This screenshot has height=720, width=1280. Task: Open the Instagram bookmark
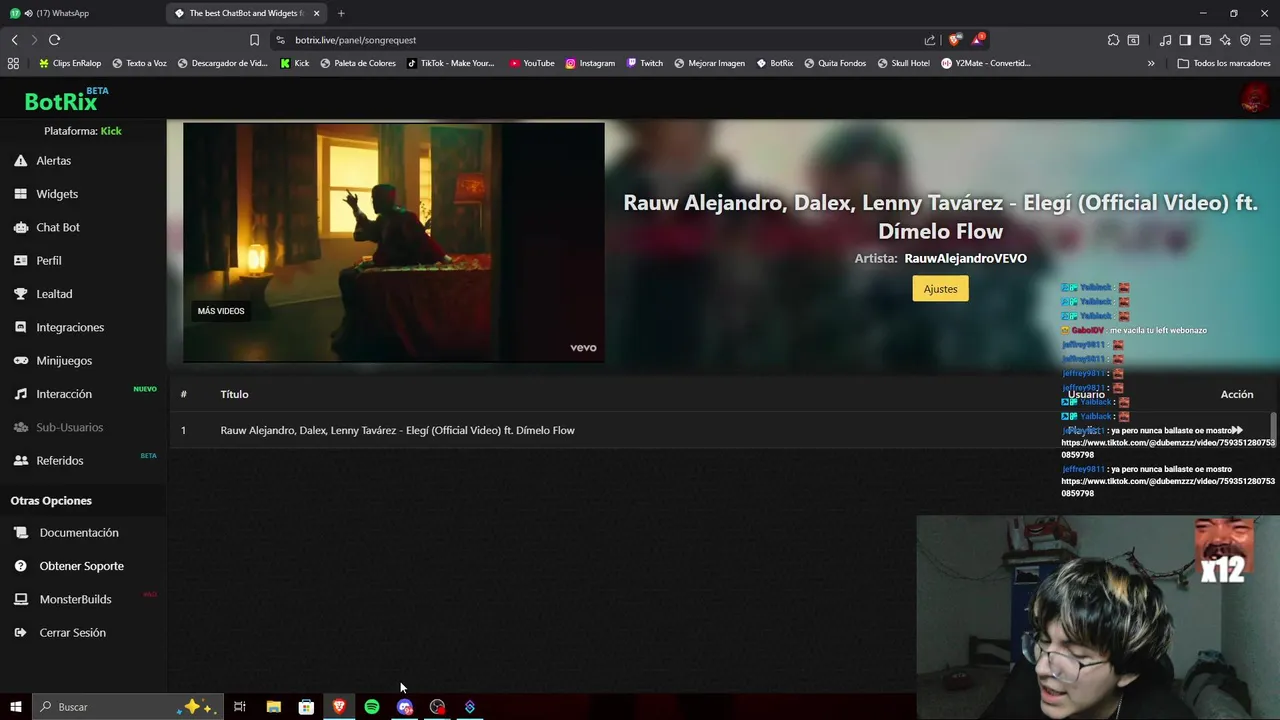[x=590, y=63]
